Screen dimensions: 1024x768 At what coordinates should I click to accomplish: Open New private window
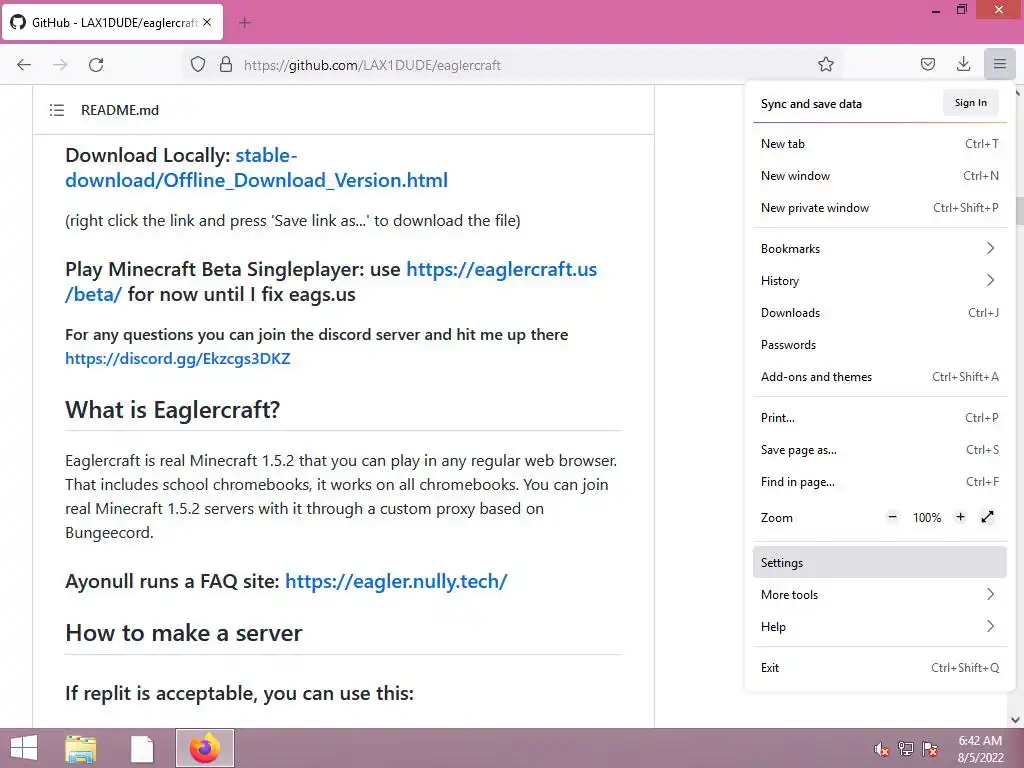coord(880,208)
